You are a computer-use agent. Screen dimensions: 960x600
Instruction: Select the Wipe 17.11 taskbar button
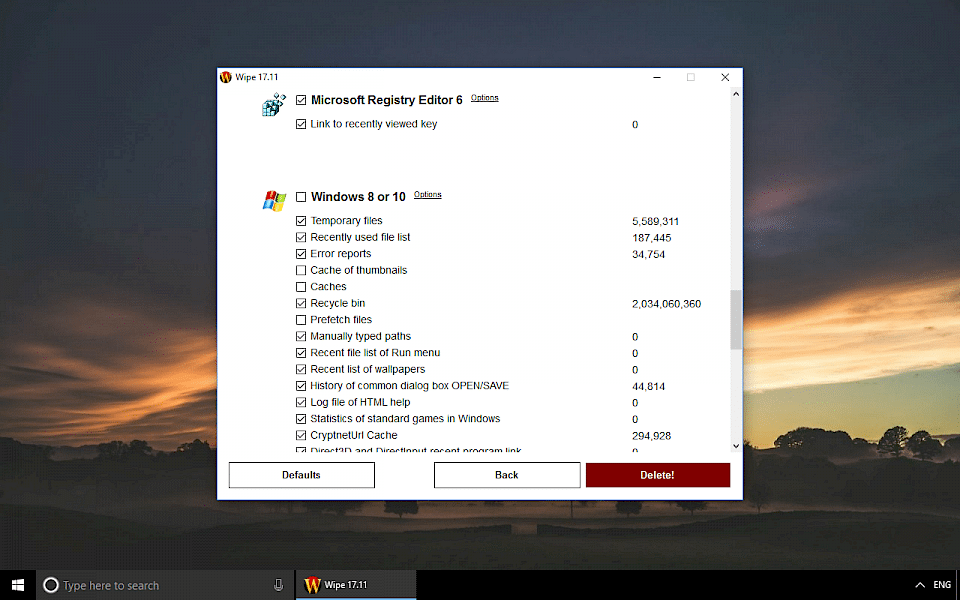pos(356,585)
